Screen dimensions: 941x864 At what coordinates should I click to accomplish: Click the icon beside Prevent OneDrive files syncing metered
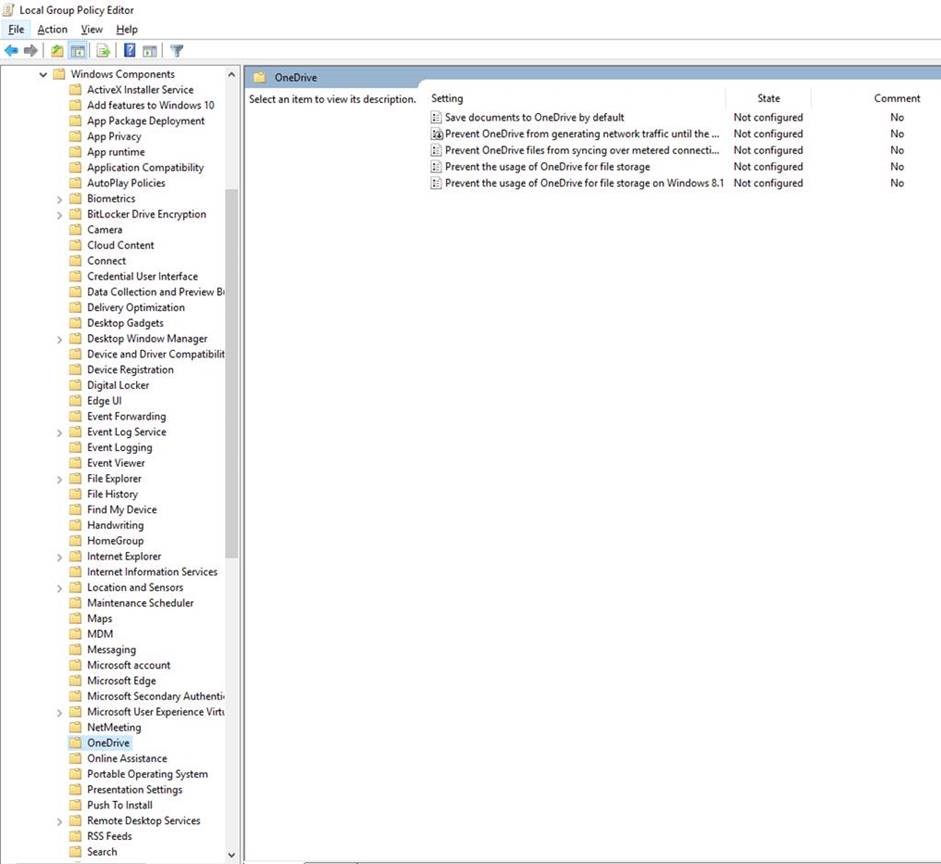[436, 151]
